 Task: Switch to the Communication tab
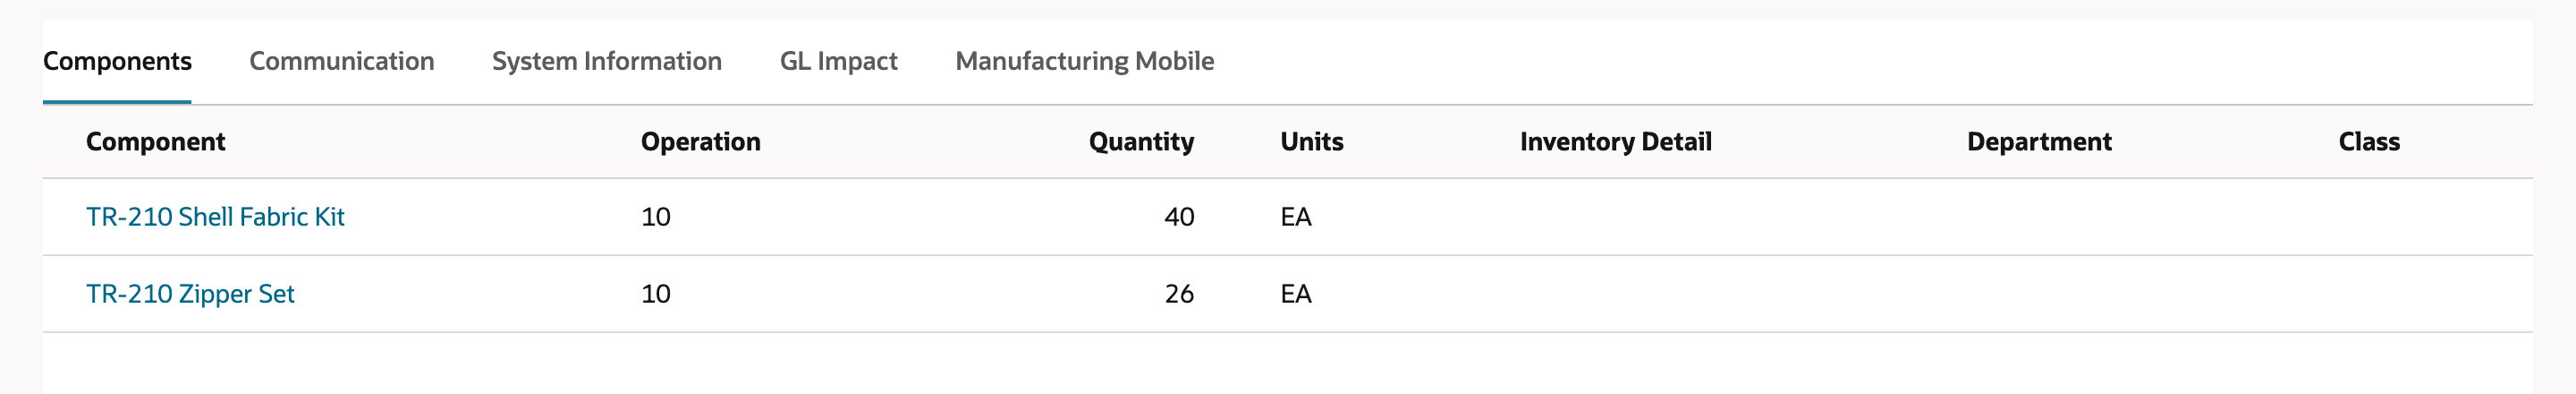pos(341,61)
